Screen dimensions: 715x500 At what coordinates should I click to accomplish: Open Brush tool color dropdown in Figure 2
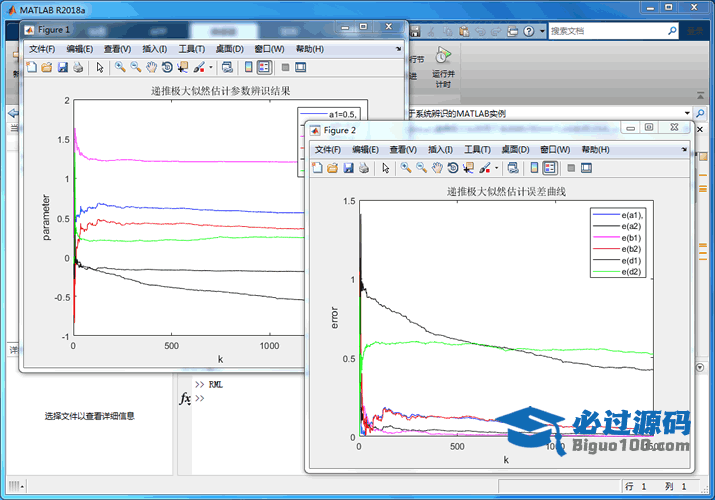[496, 168]
